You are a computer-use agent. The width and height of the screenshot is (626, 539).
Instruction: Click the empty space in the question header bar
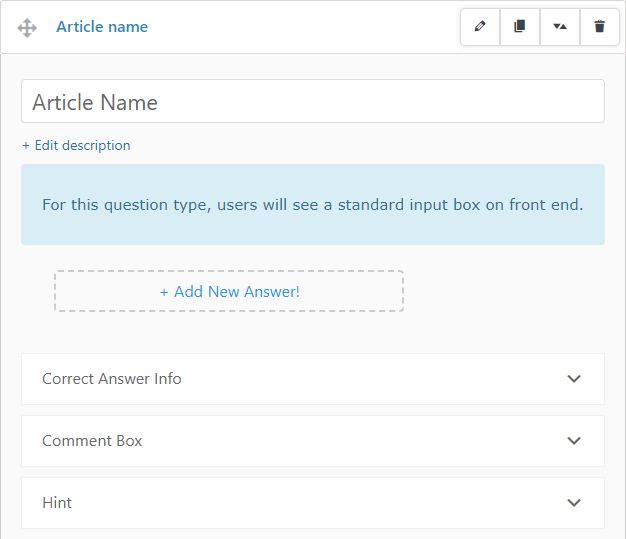pos(300,27)
